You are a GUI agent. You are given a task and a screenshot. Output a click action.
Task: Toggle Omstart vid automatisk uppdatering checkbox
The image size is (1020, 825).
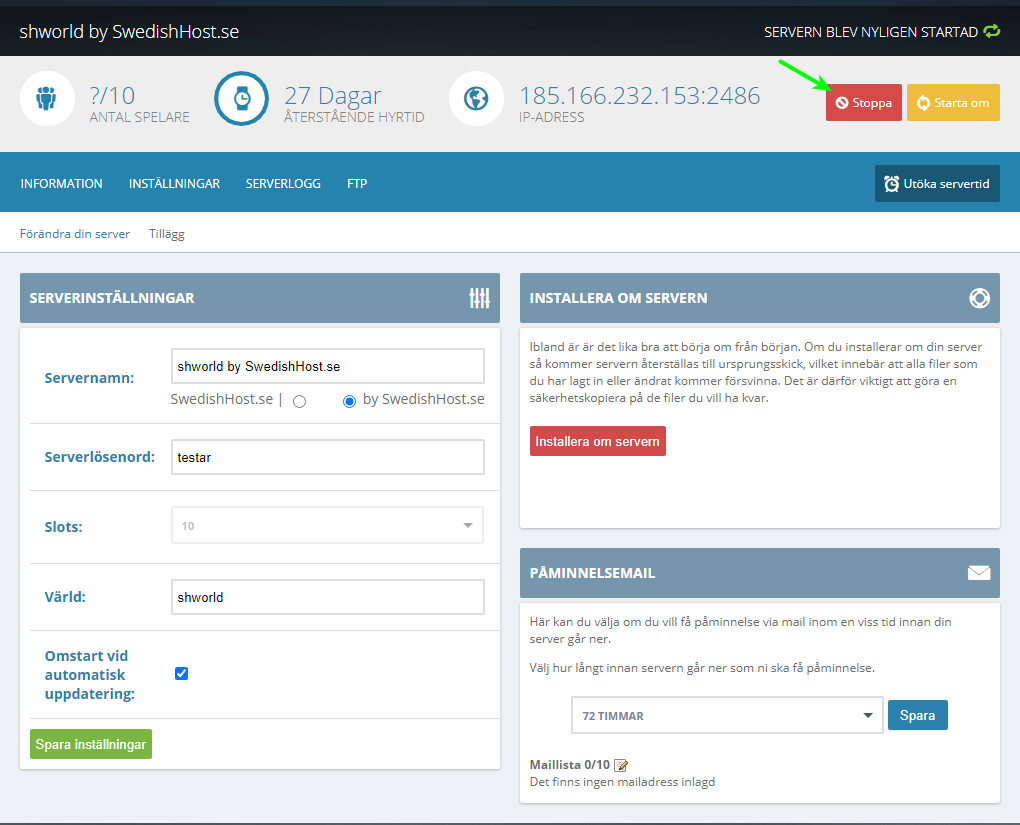tap(181, 673)
